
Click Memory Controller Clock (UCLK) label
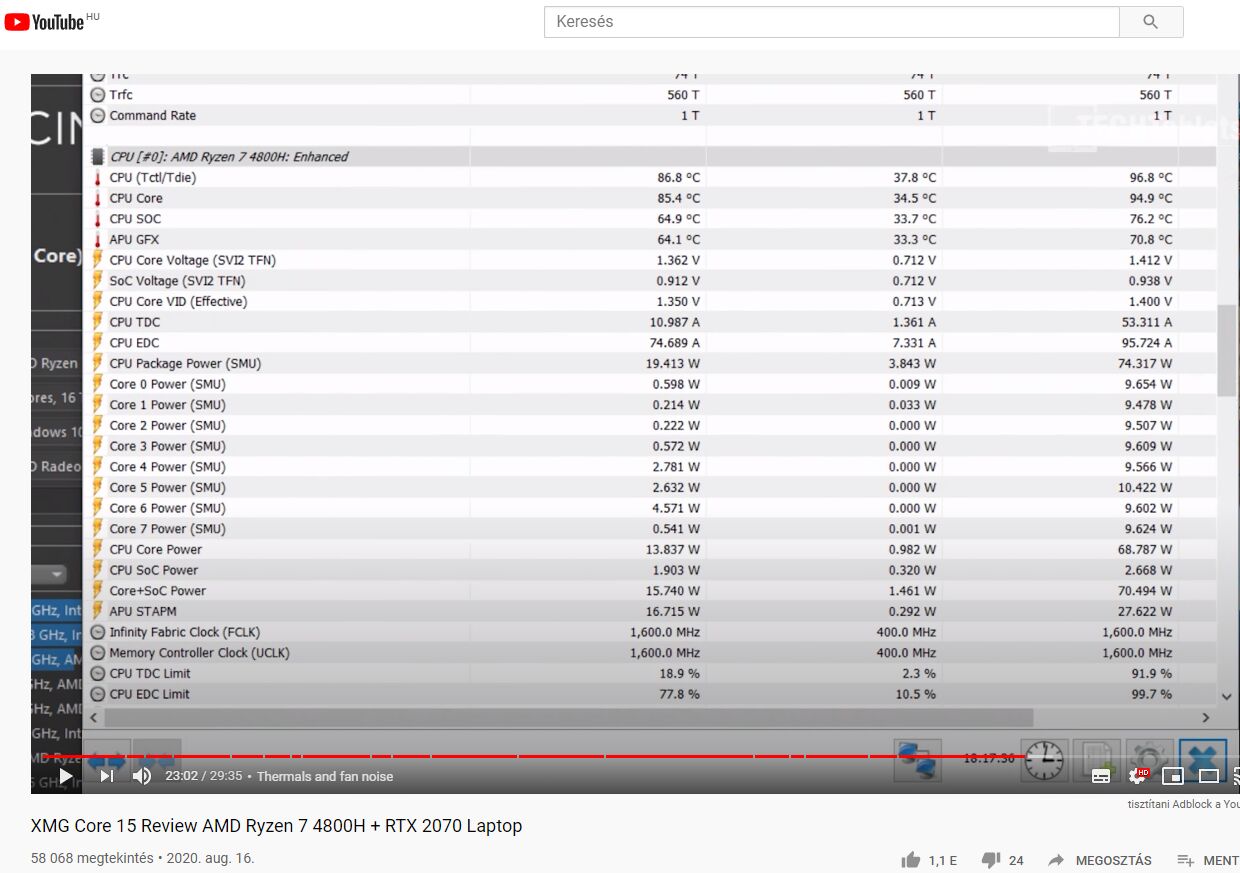coord(199,653)
